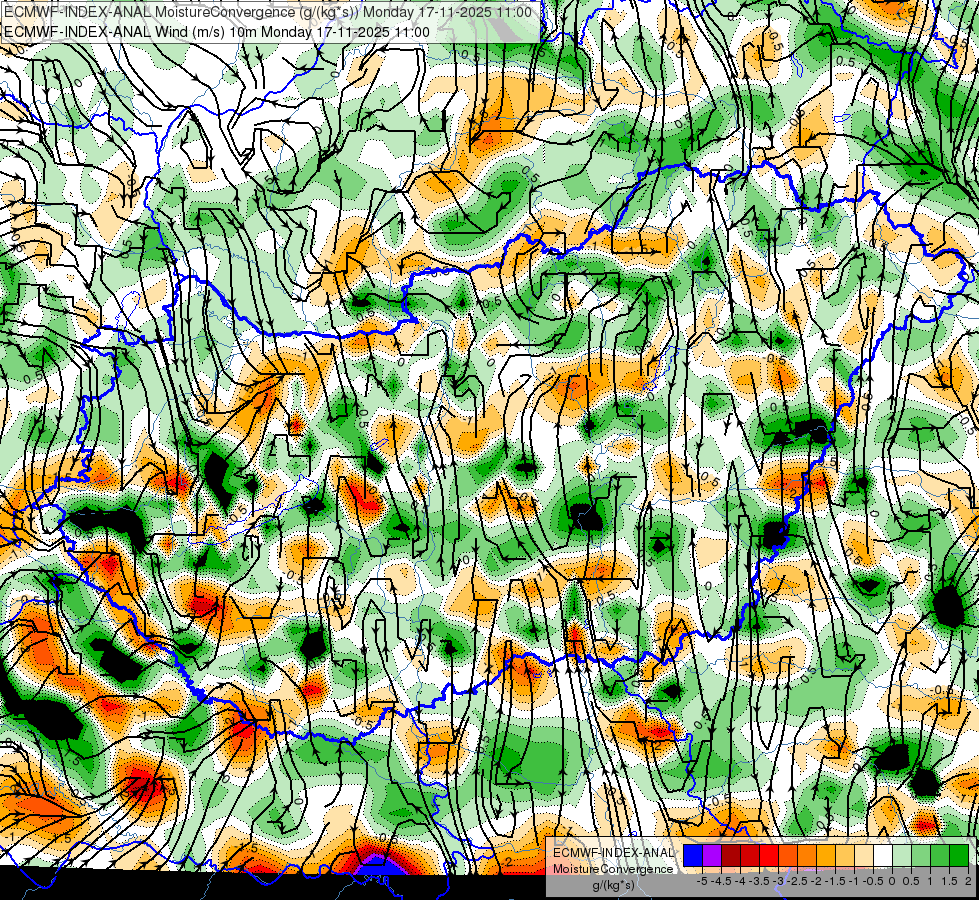The image size is (979, 900).
Task: Click the -1.5 legend tick label
Action: click(x=835, y=881)
